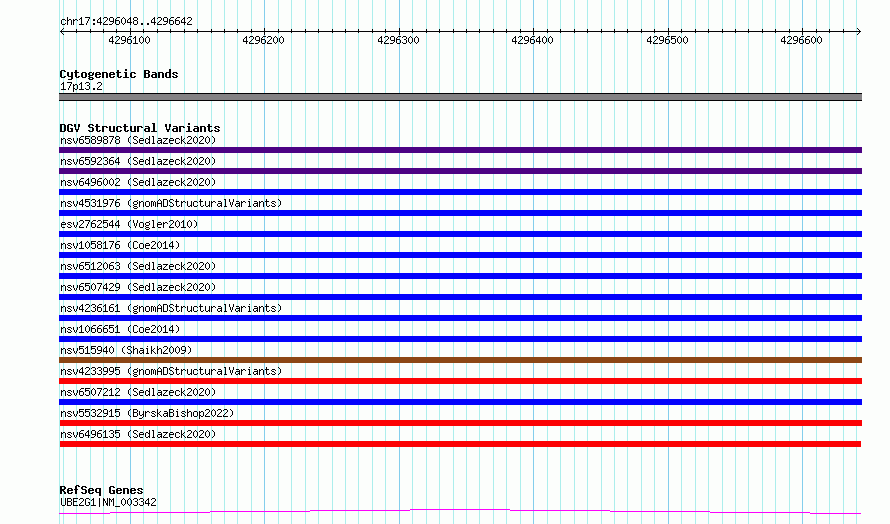Open the nsv515940 (Shaikh2009) variant label
890x524 pixels.
coord(126,350)
